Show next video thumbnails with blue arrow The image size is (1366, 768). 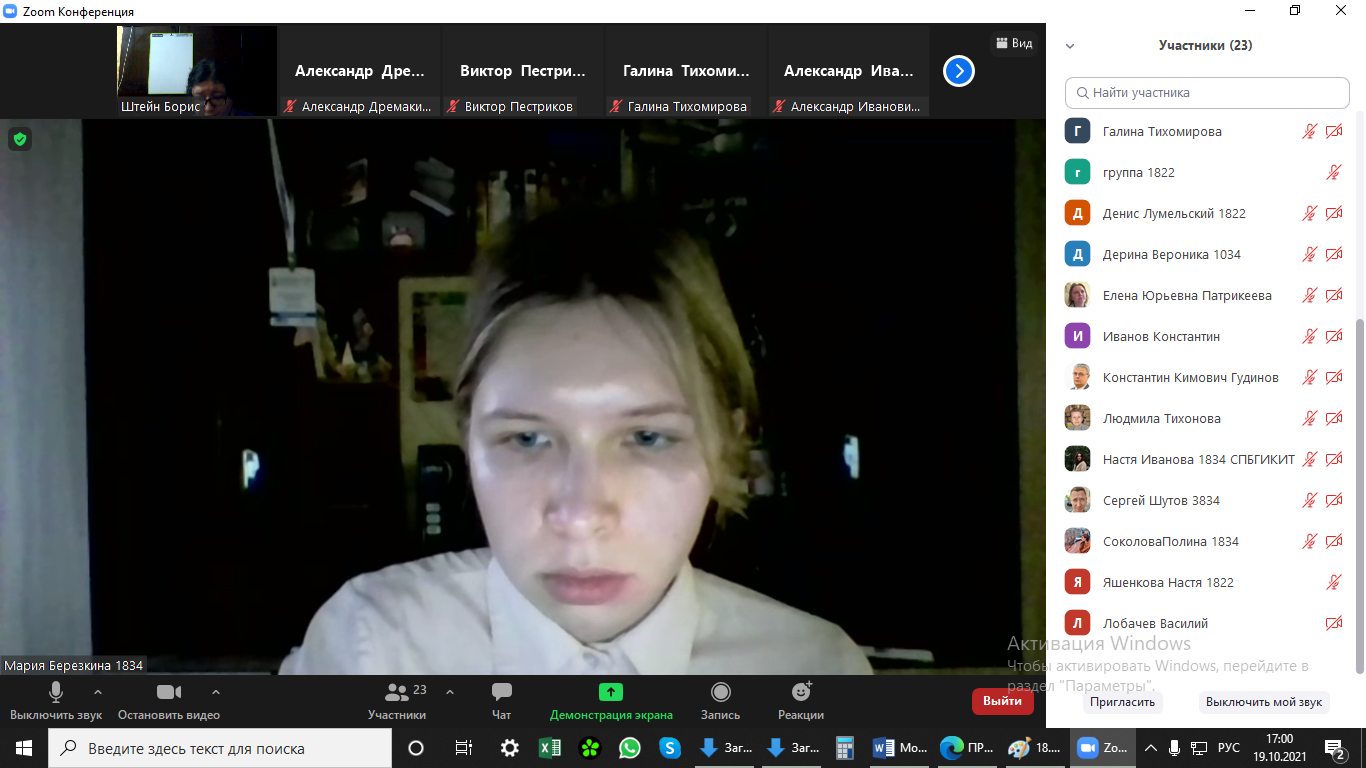pos(958,71)
